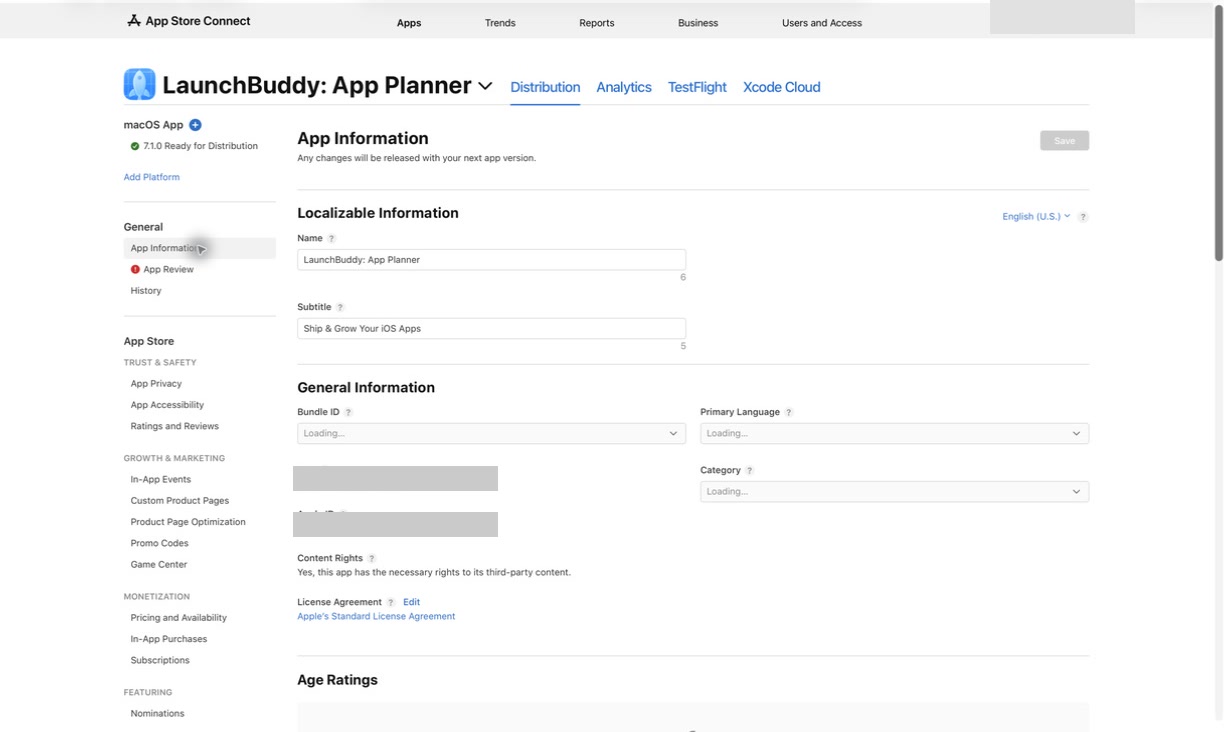Select App Information in sidebar

[x=200, y=248]
